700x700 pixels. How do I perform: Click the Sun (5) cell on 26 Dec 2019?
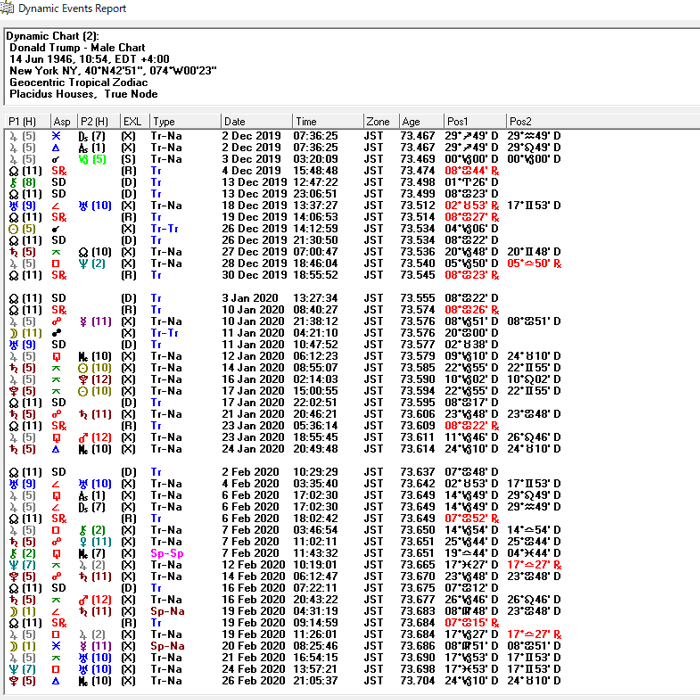(x=22, y=229)
